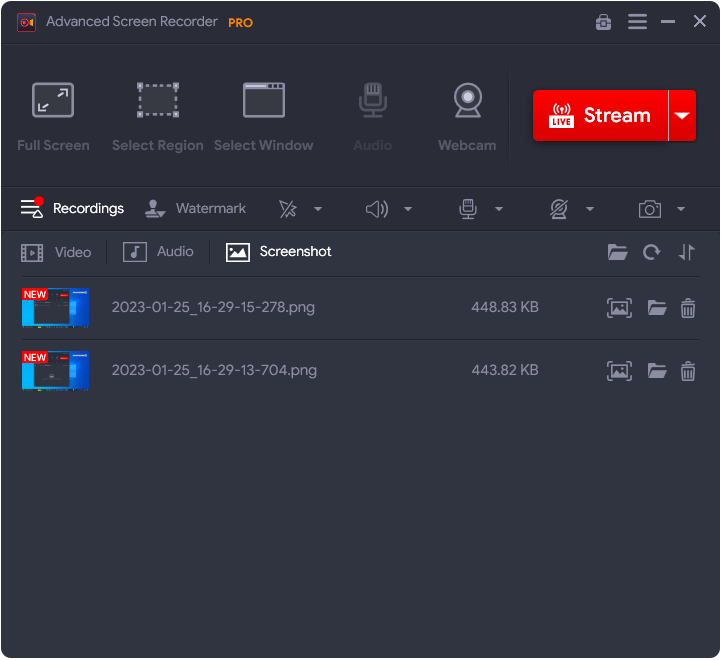Change the list sort order
Screen dimensions: 722x660
coord(686,252)
